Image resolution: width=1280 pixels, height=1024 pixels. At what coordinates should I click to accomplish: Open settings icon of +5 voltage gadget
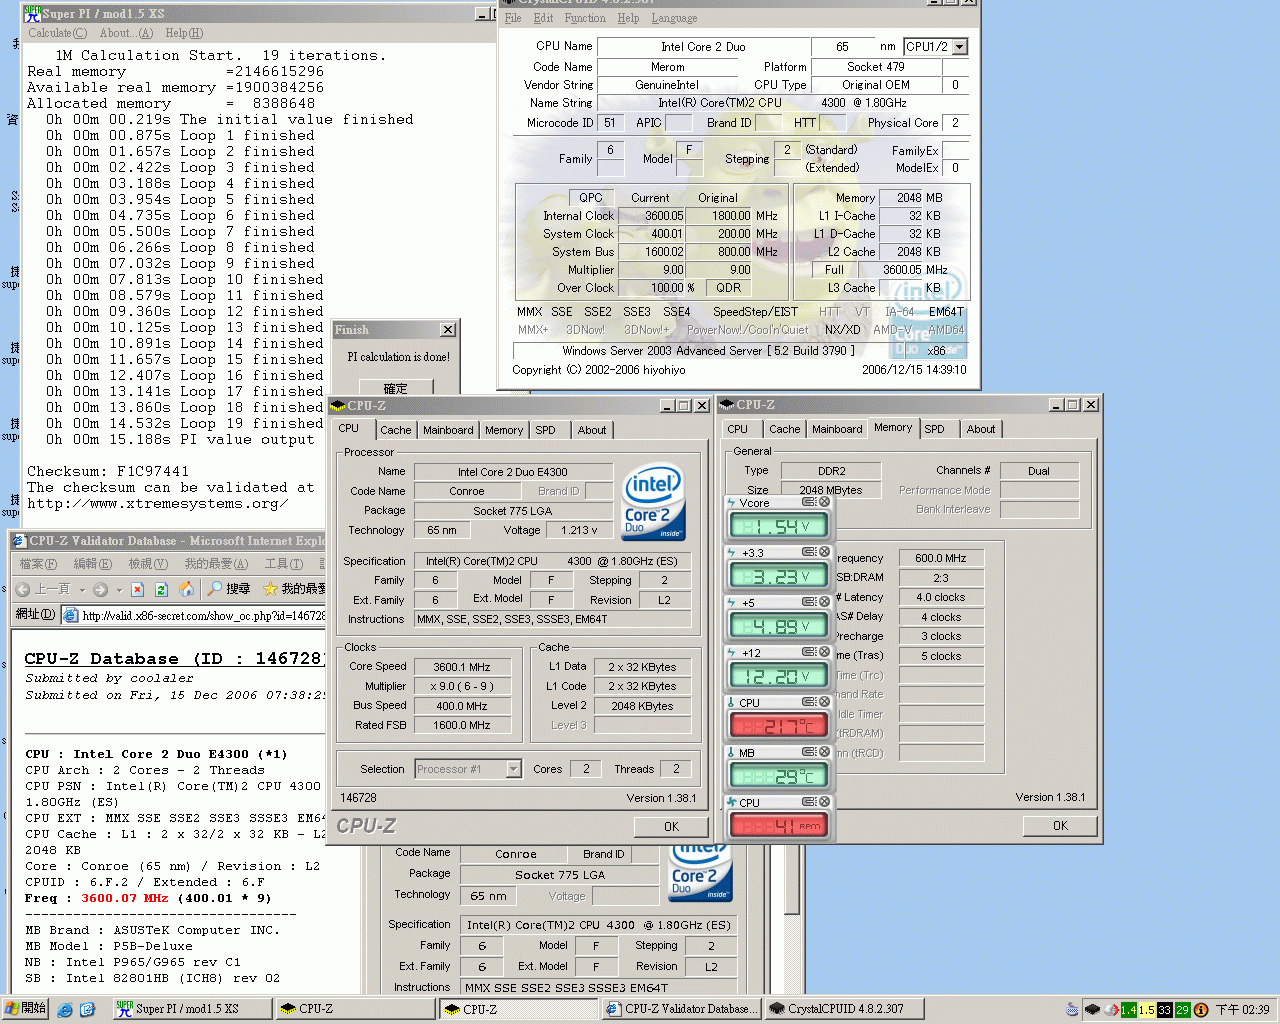809,602
